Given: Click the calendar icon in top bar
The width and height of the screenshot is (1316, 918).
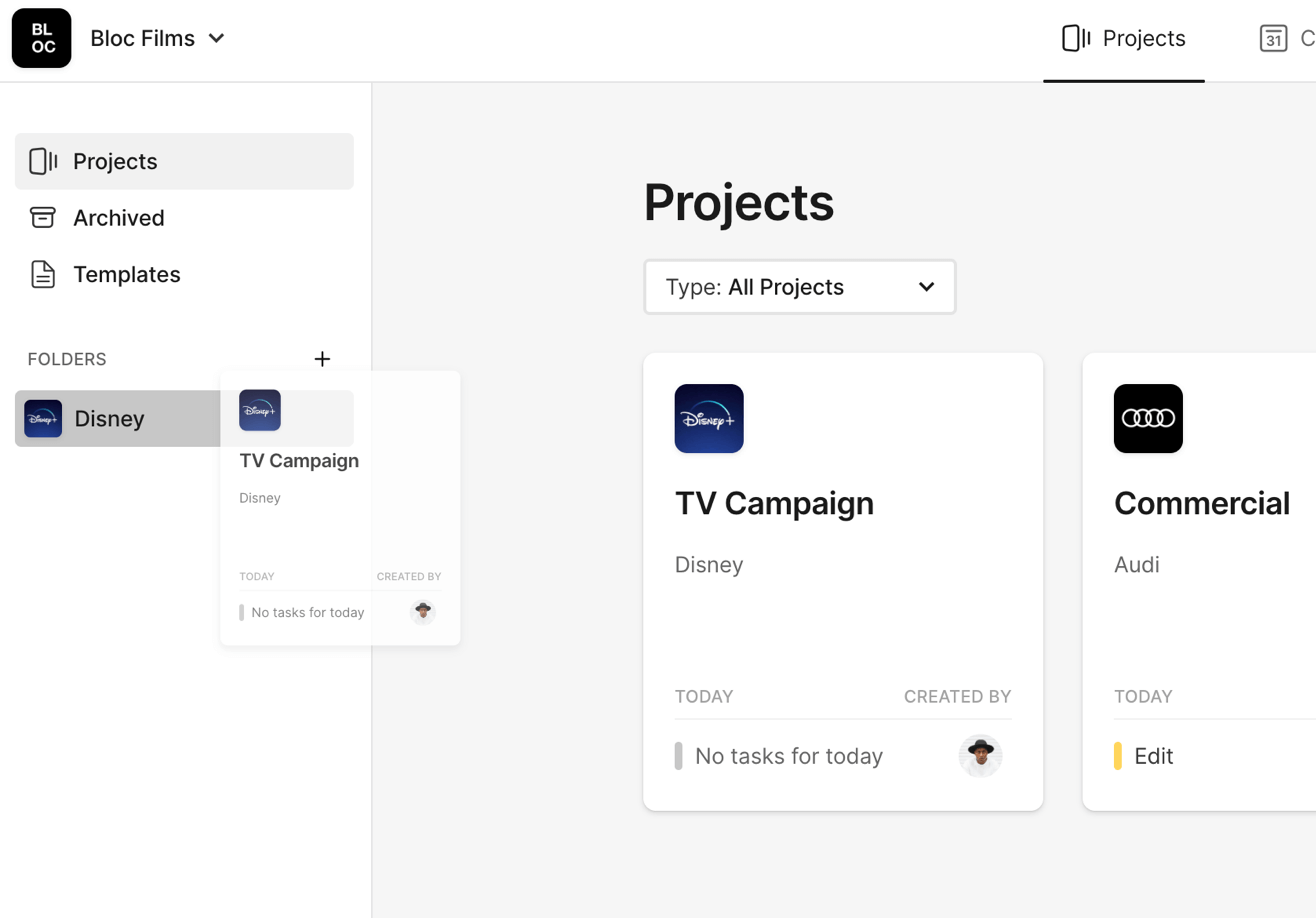Looking at the screenshot, I should click(1272, 39).
